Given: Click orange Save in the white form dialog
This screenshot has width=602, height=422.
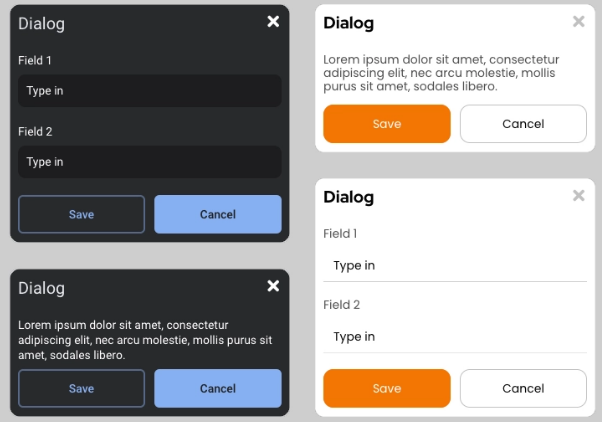Looking at the screenshot, I should (x=386, y=388).
